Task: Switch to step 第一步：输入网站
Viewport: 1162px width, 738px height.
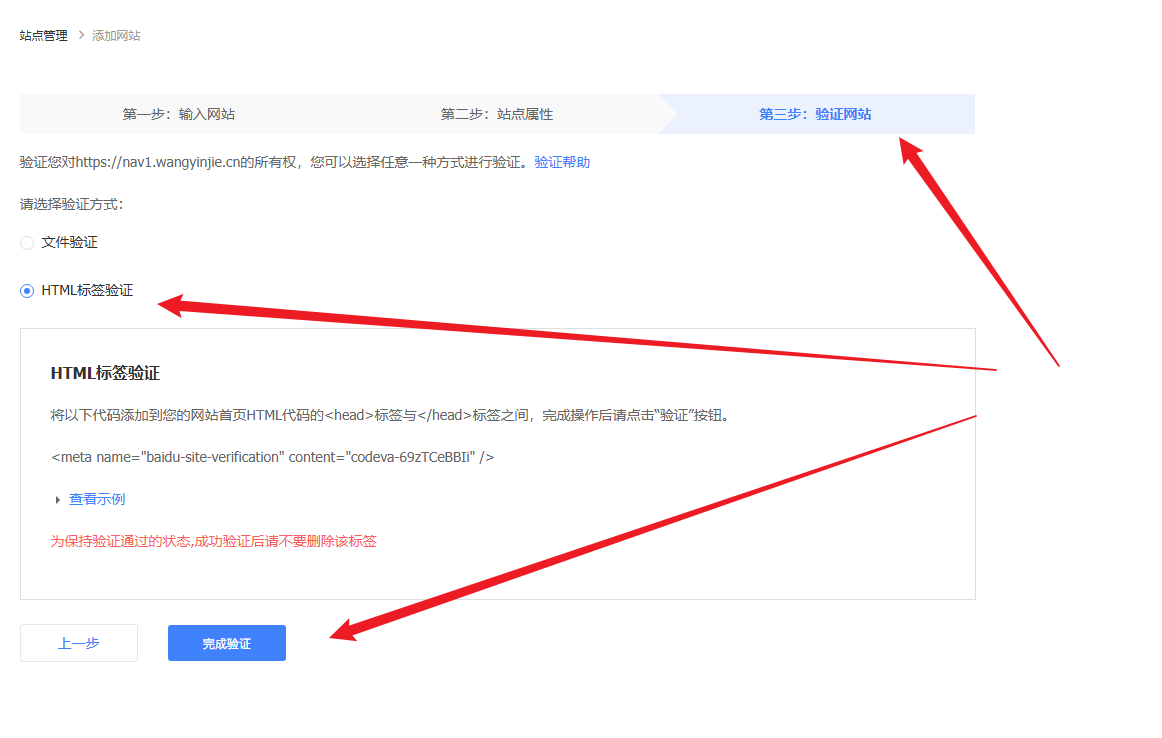Action: pyautogui.click(x=179, y=114)
